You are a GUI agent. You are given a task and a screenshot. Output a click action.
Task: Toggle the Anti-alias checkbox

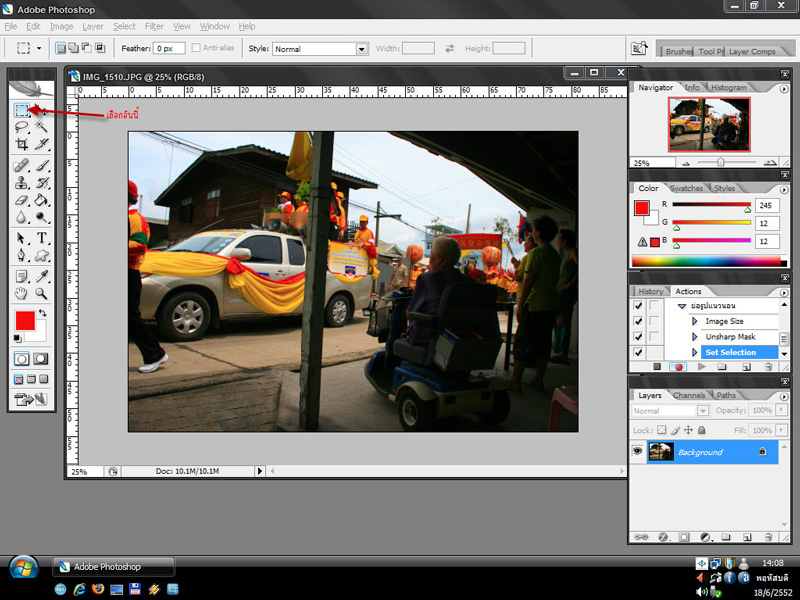point(196,48)
